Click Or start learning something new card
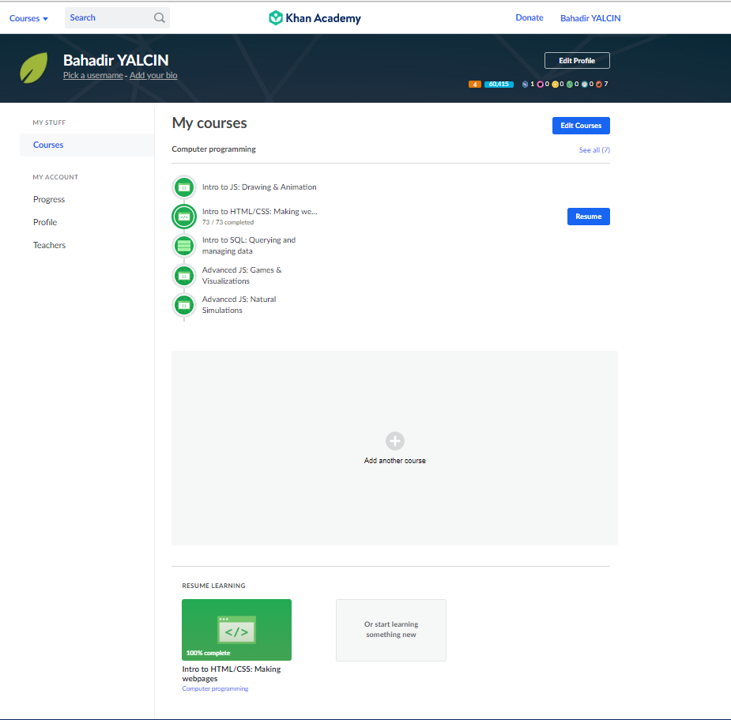This screenshot has height=720, width=731. [x=391, y=630]
